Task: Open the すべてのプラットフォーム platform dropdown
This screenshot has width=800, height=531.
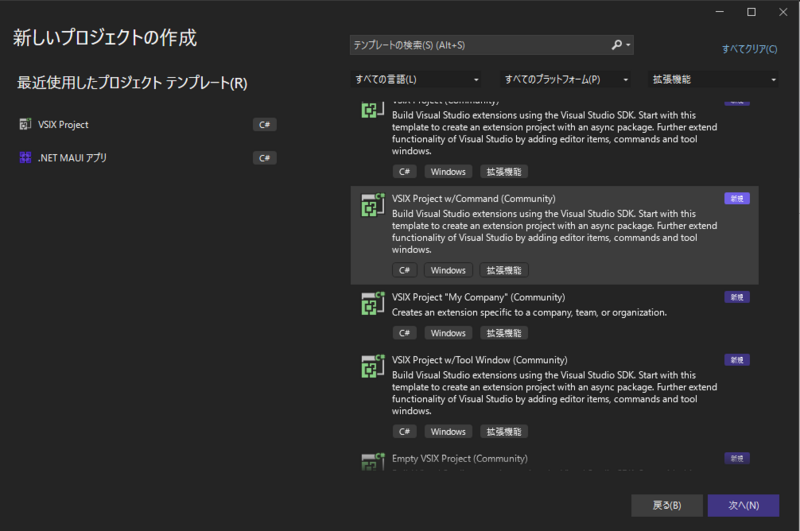Action: click(x=565, y=80)
